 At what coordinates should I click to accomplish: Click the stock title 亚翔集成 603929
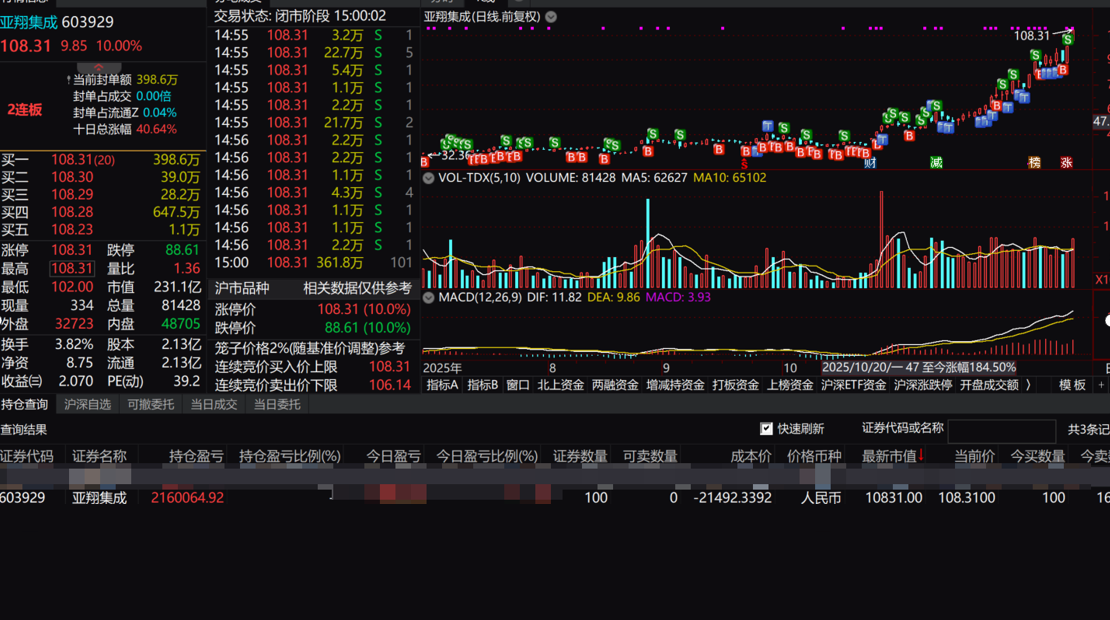57,23
